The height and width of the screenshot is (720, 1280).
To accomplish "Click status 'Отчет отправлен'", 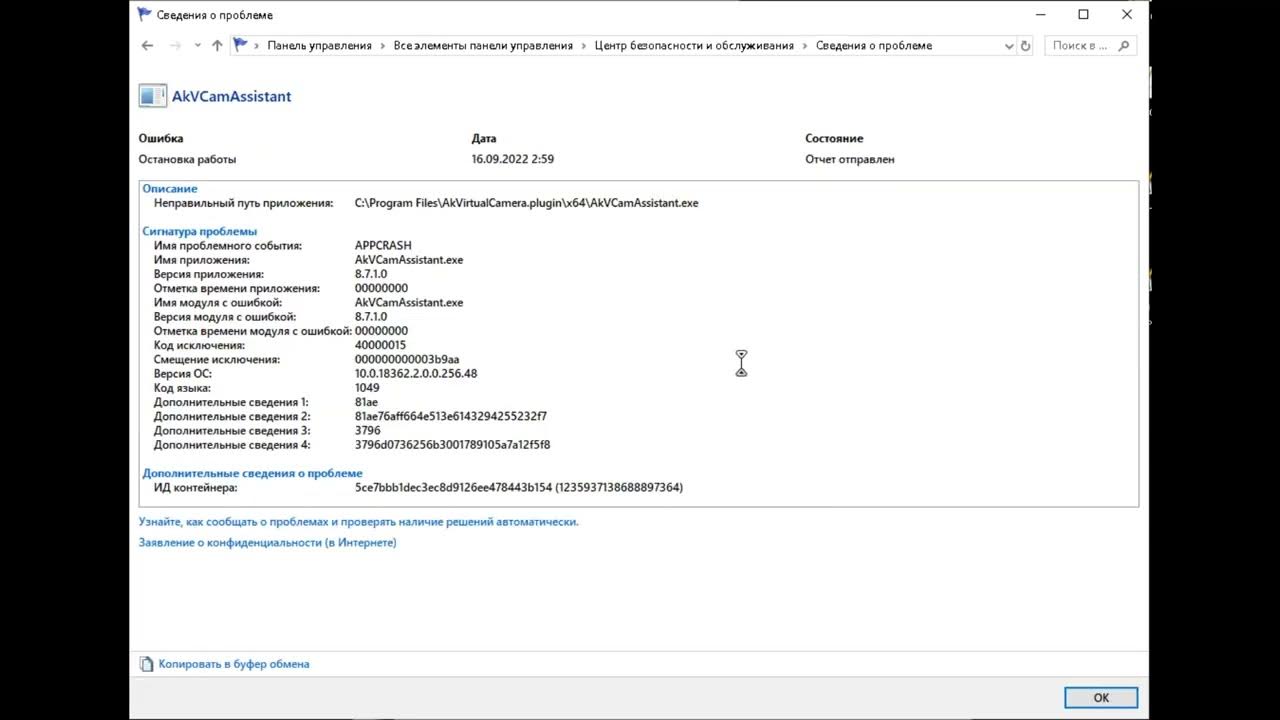I will [850, 160].
